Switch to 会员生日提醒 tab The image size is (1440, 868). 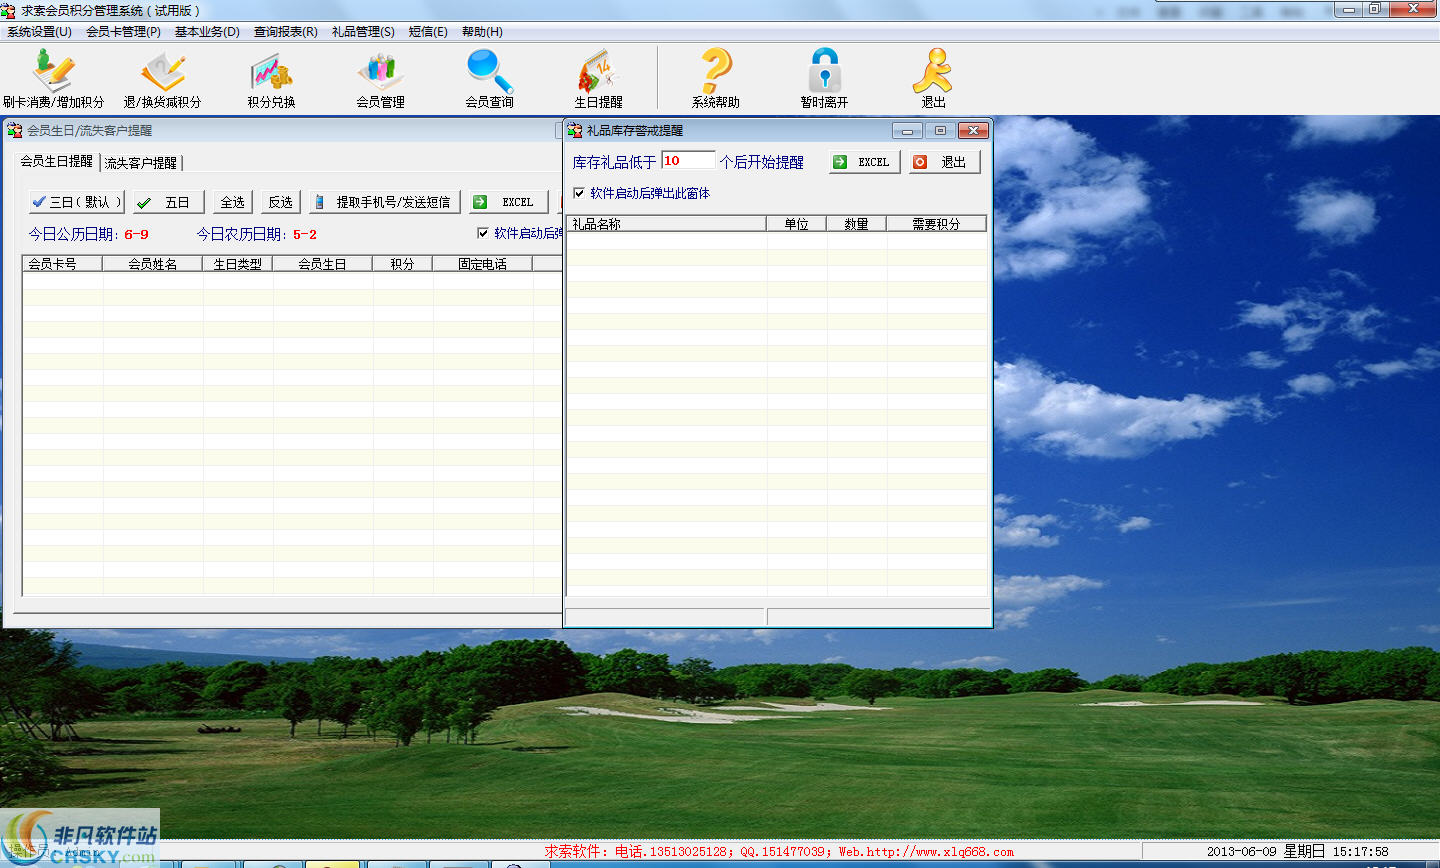pyautogui.click(x=57, y=161)
